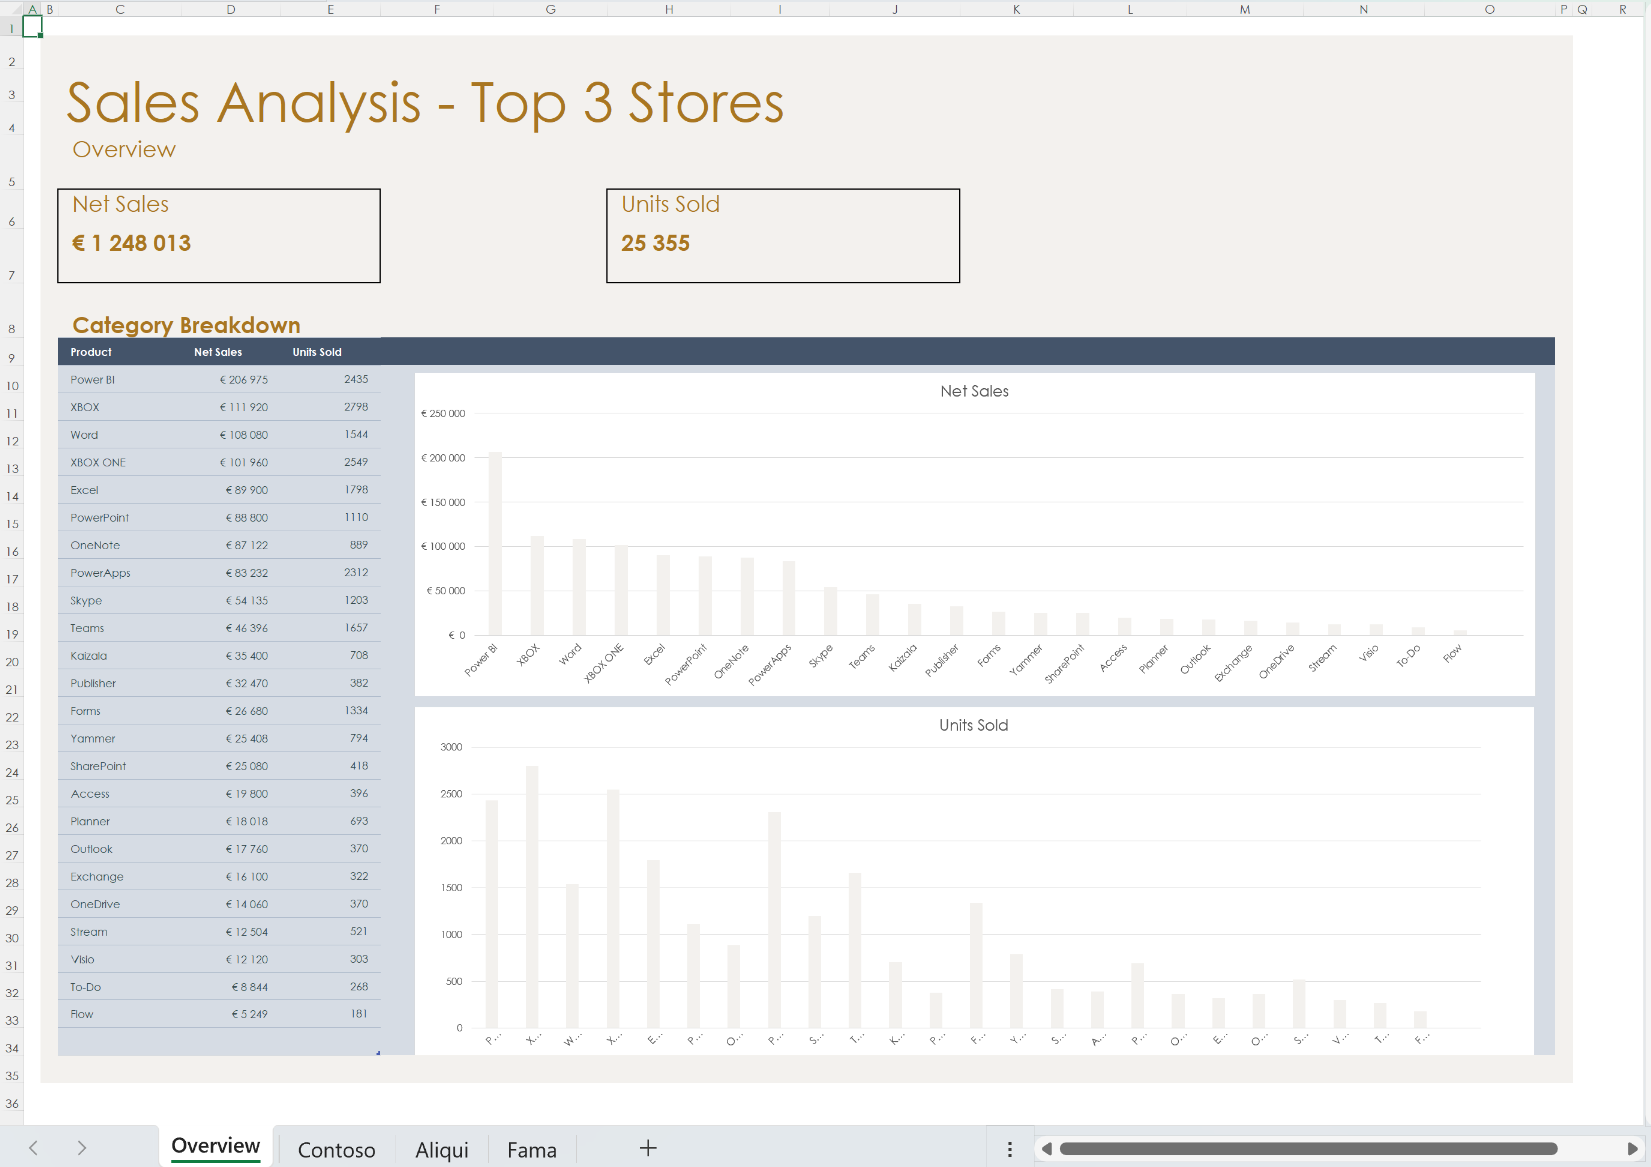The height and width of the screenshot is (1167, 1651).
Task: Select cell A1 active cell
Action: point(32,26)
